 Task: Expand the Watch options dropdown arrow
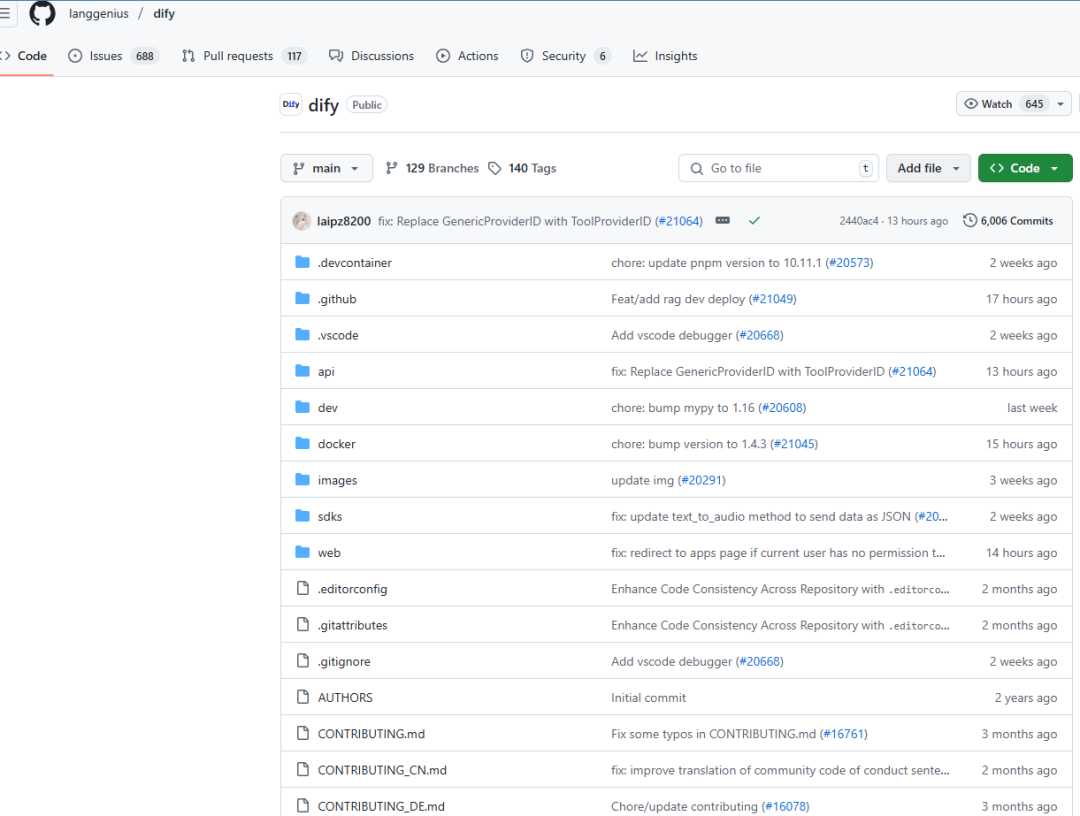point(1060,104)
